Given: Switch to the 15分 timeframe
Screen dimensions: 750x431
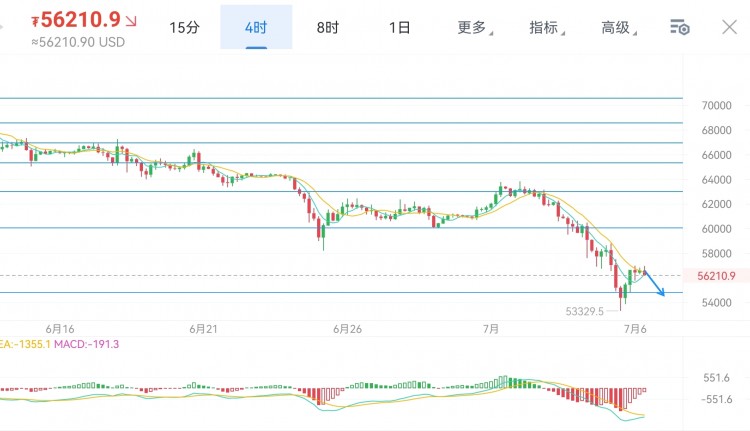Looking at the screenshot, I should coord(184,27).
